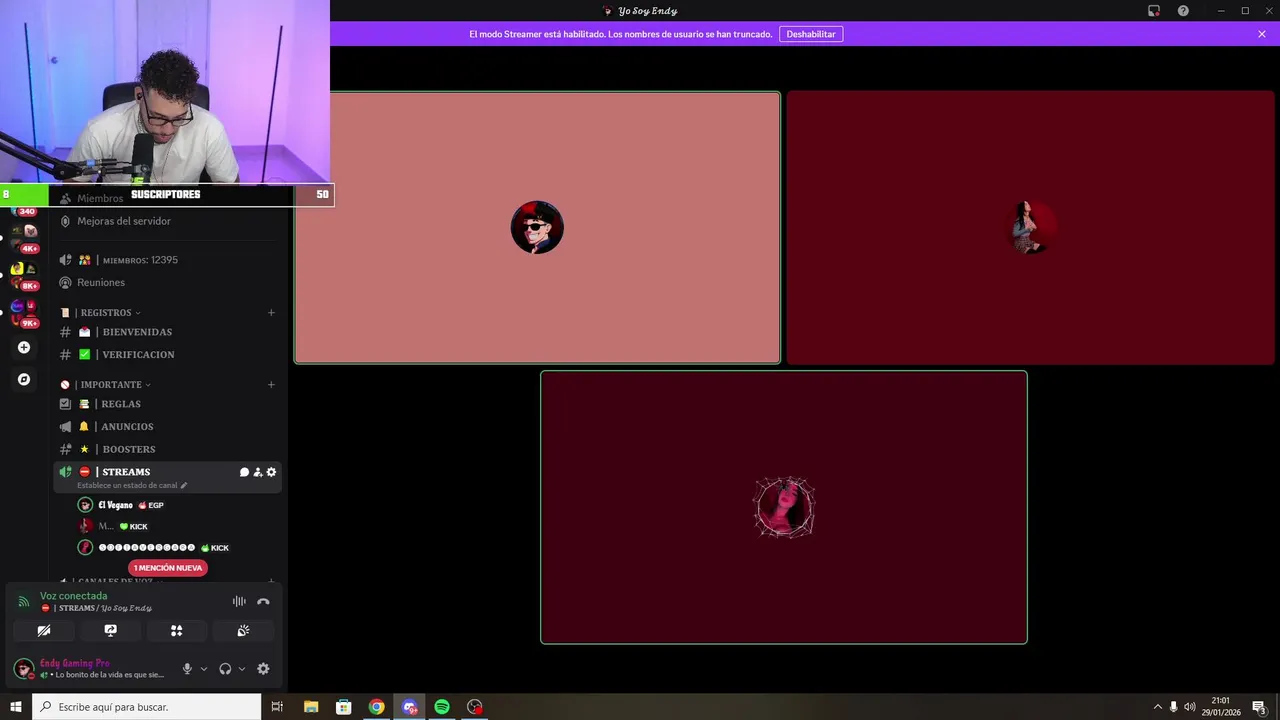Image resolution: width=1280 pixels, height=720 pixels.
Task: Open the BOOSTERS channel
Action: click(x=128, y=449)
